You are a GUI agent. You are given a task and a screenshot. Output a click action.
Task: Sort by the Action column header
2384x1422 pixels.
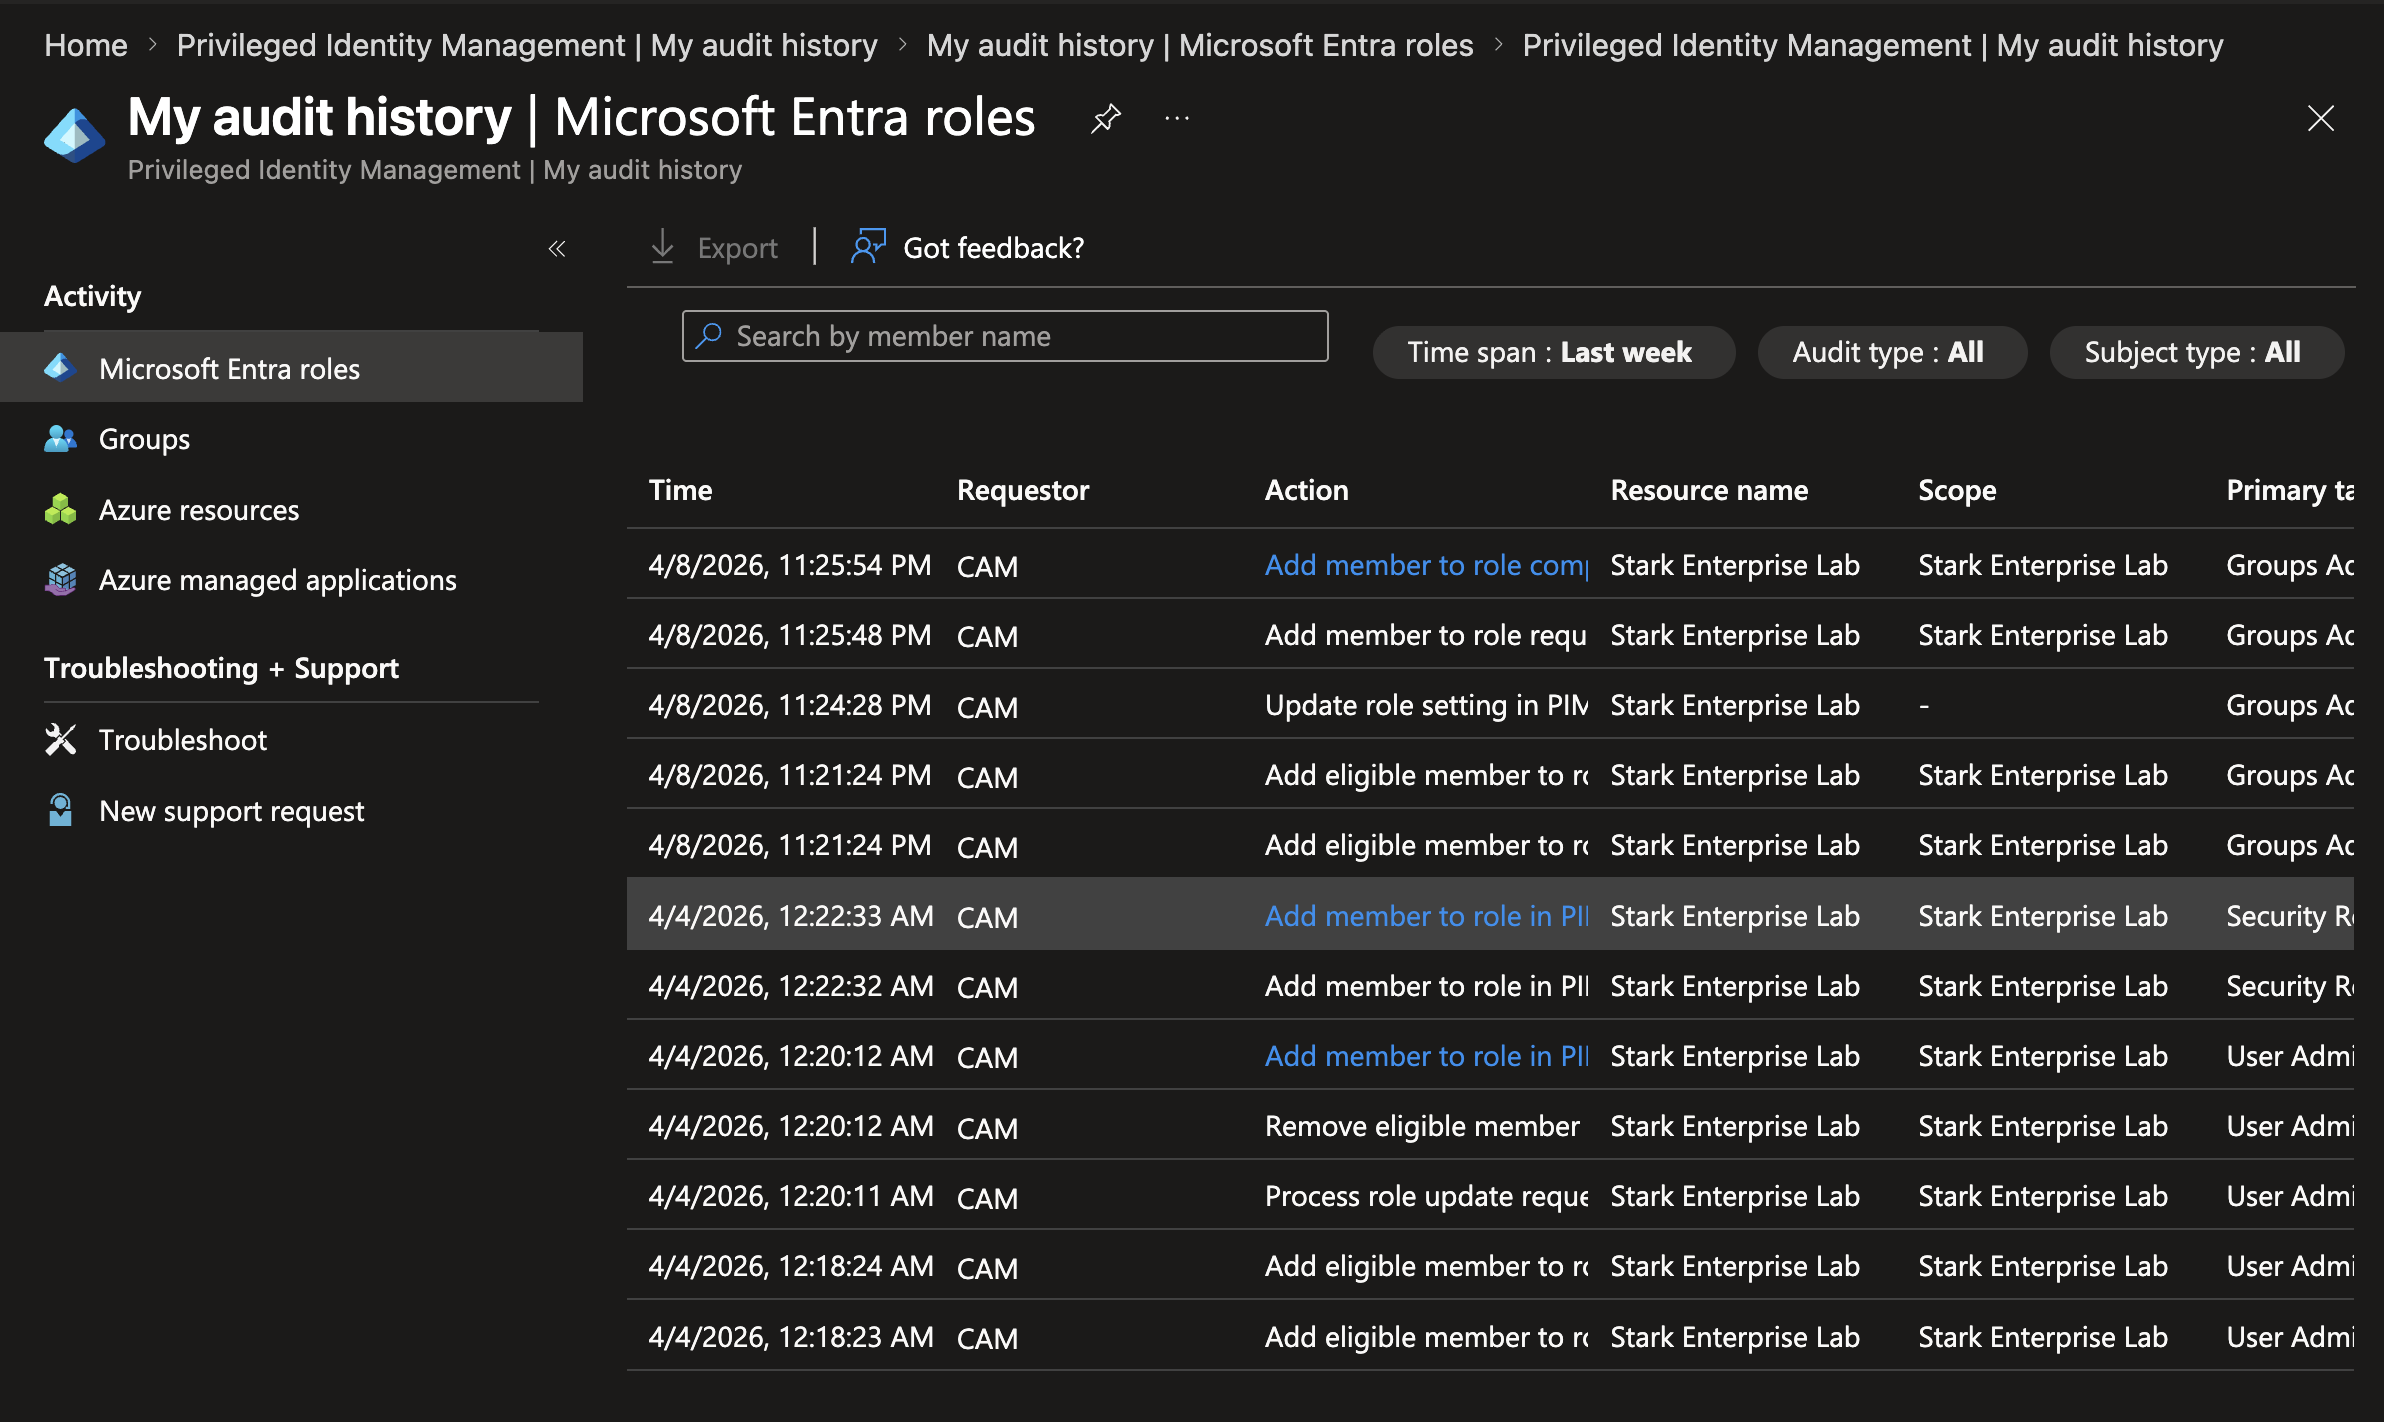click(1306, 490)
